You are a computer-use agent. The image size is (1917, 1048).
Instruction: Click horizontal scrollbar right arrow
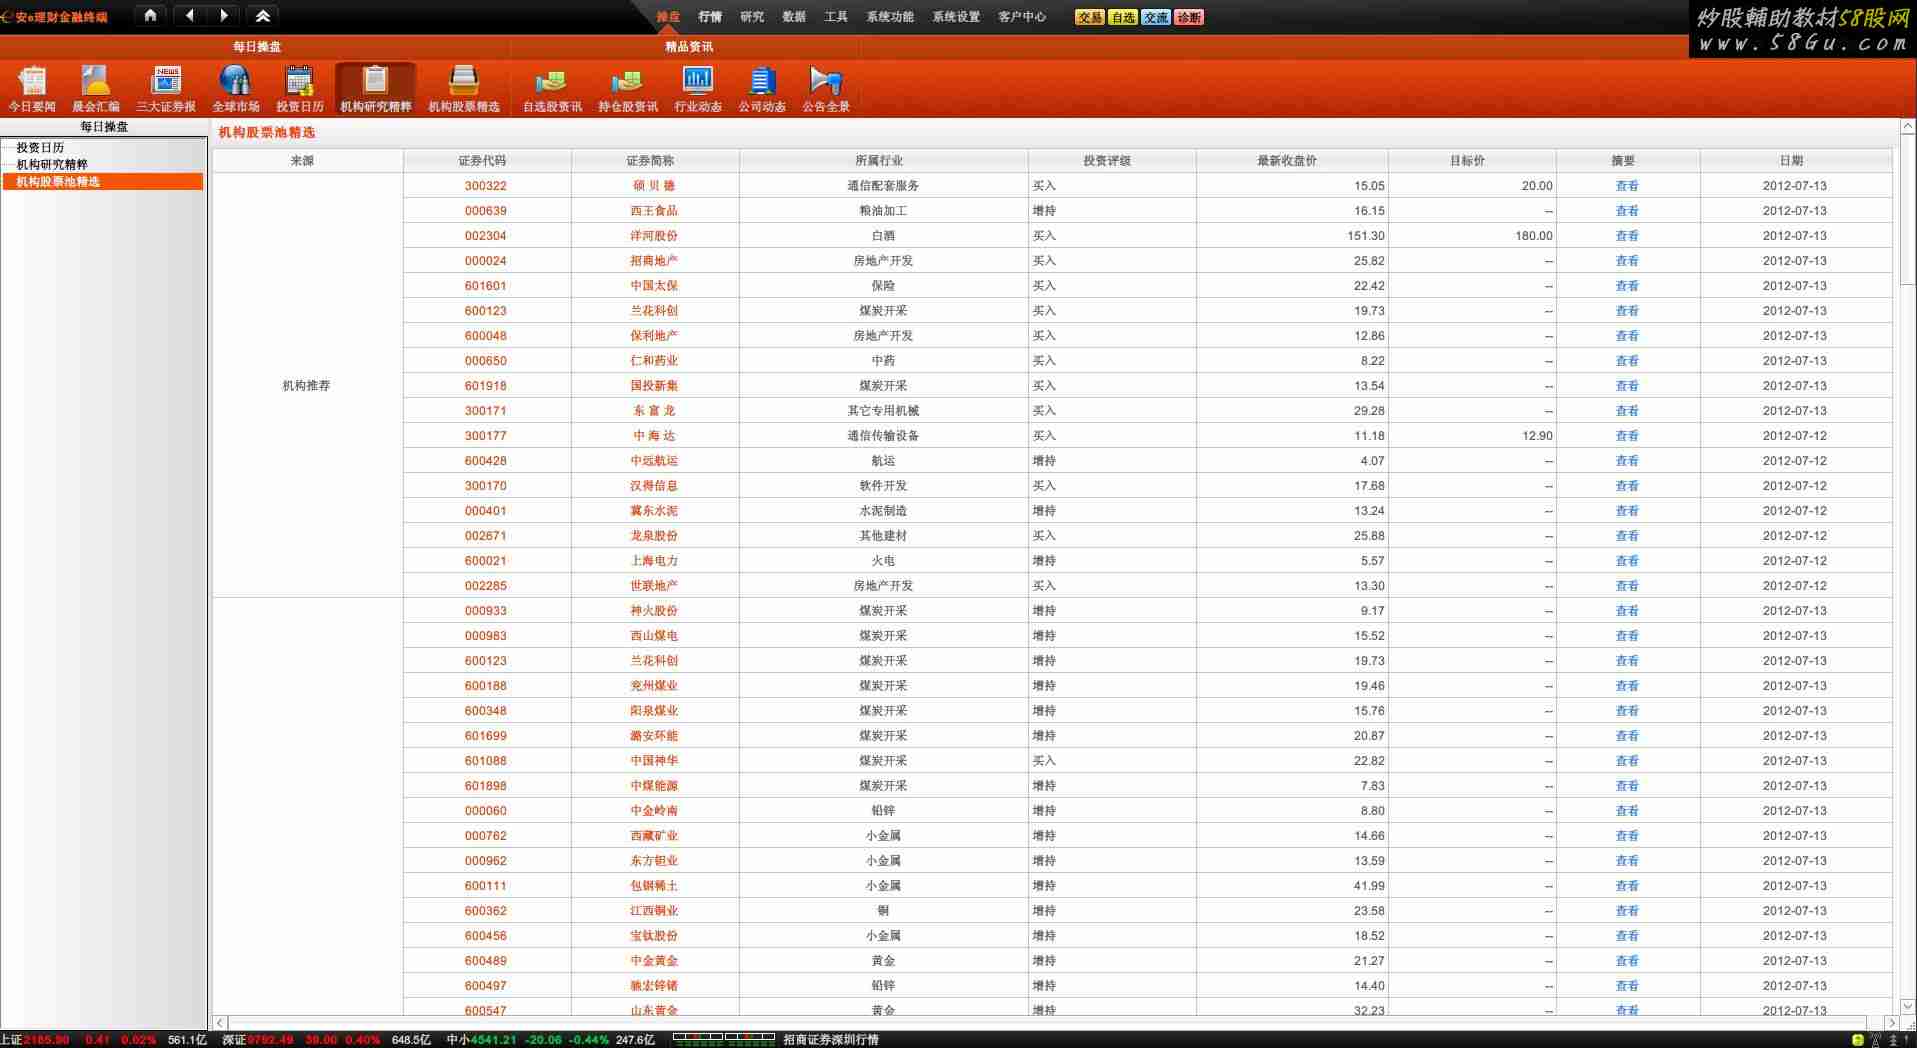[1891, 1023]
